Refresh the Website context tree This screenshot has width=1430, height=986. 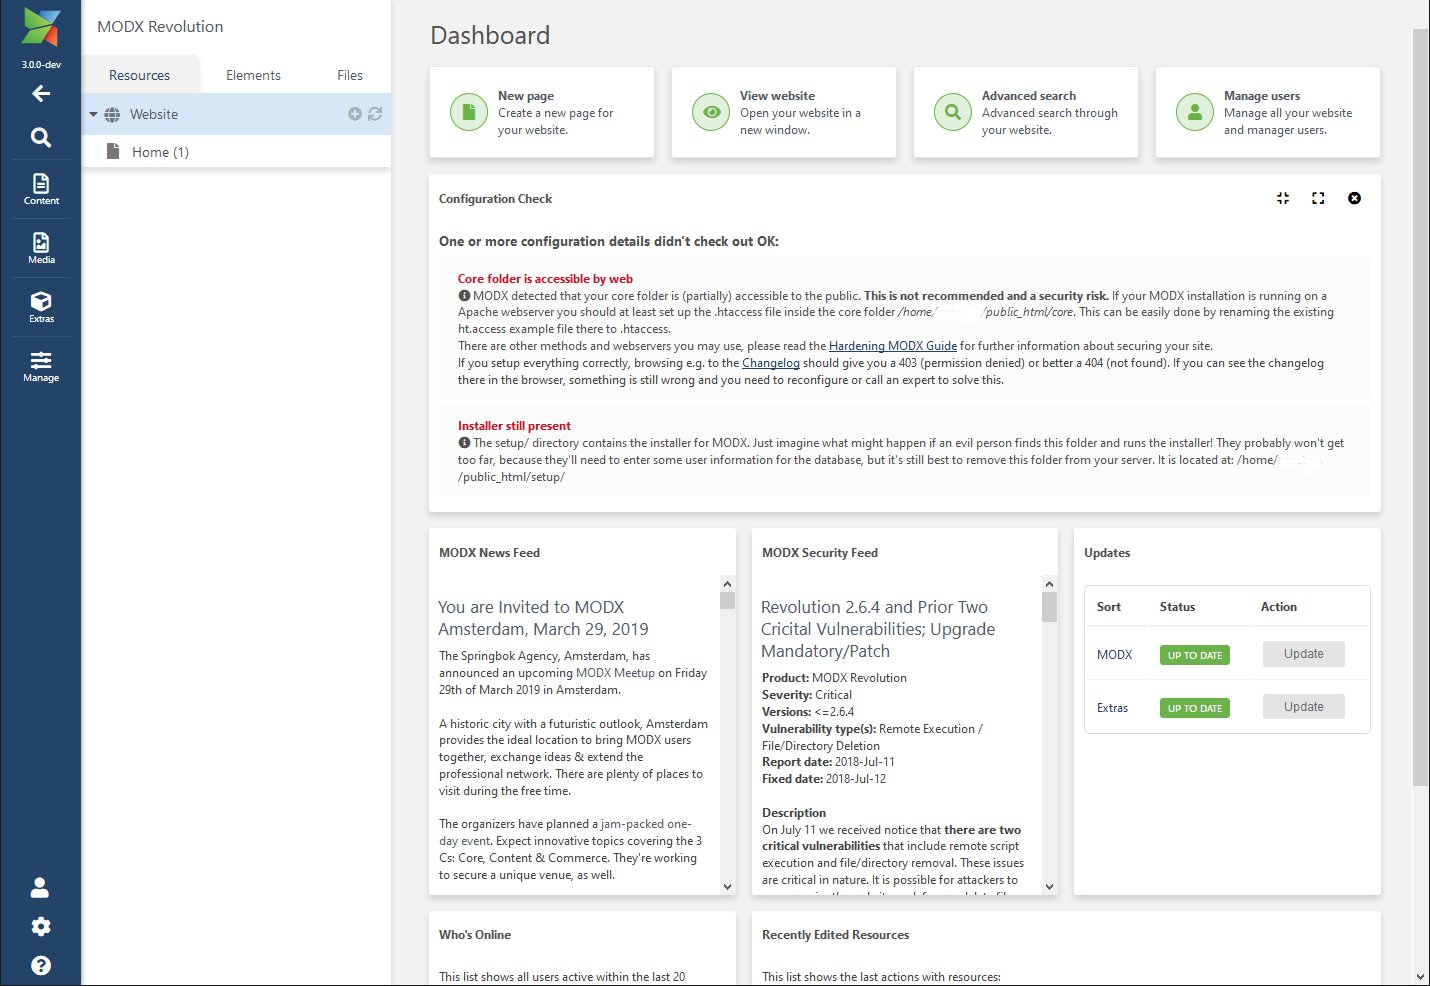pos(375,114)
